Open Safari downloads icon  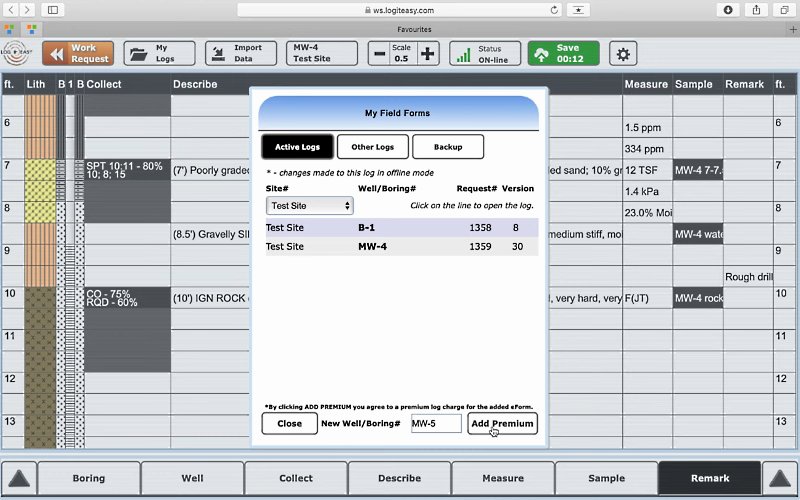point(728,9)
